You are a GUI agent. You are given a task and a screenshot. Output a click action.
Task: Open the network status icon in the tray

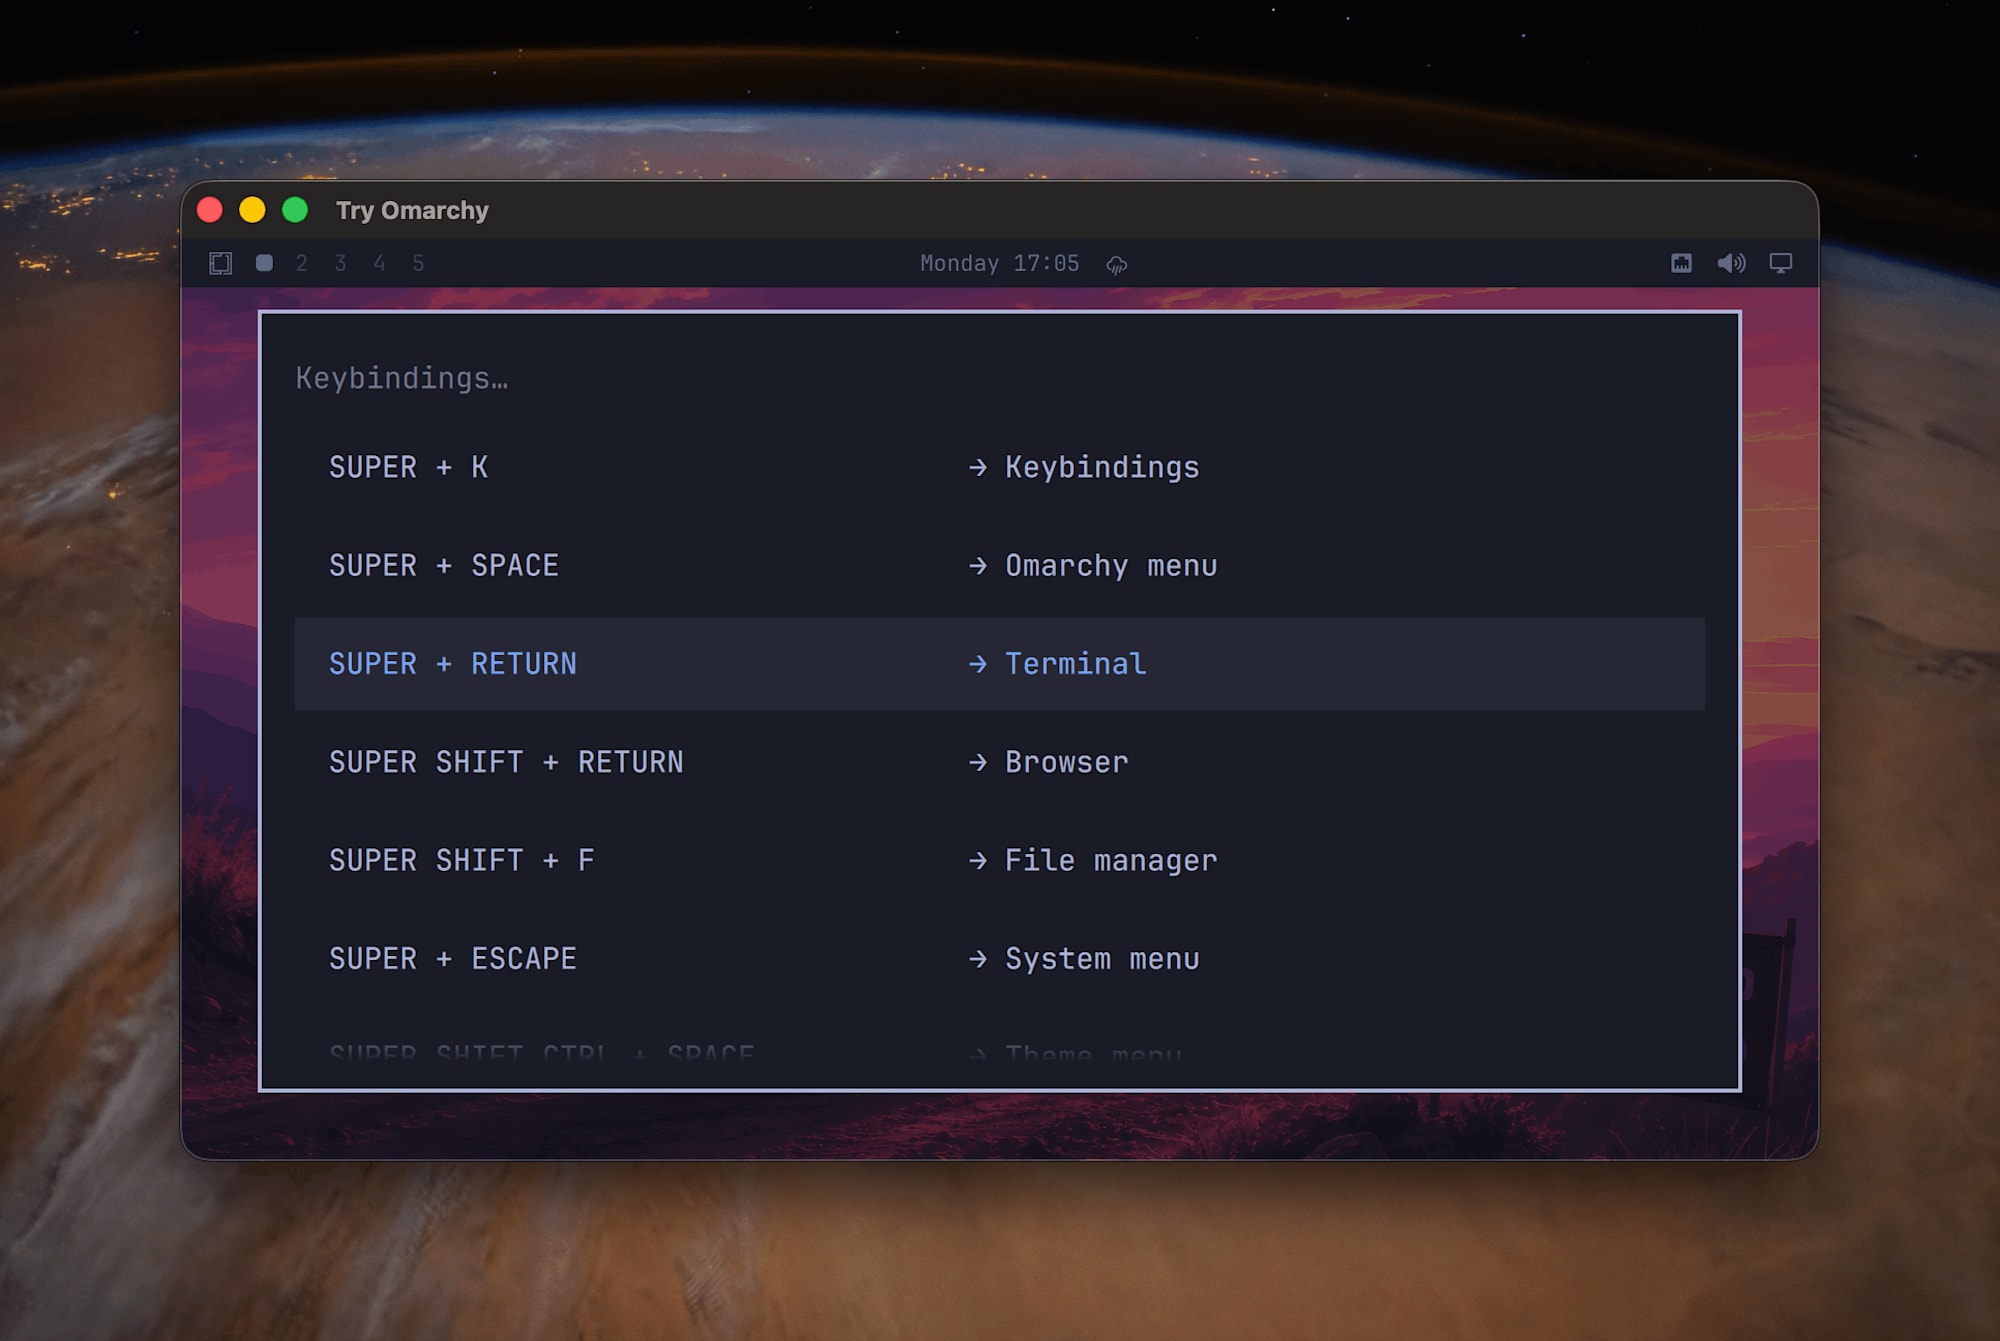(1682, 263)
